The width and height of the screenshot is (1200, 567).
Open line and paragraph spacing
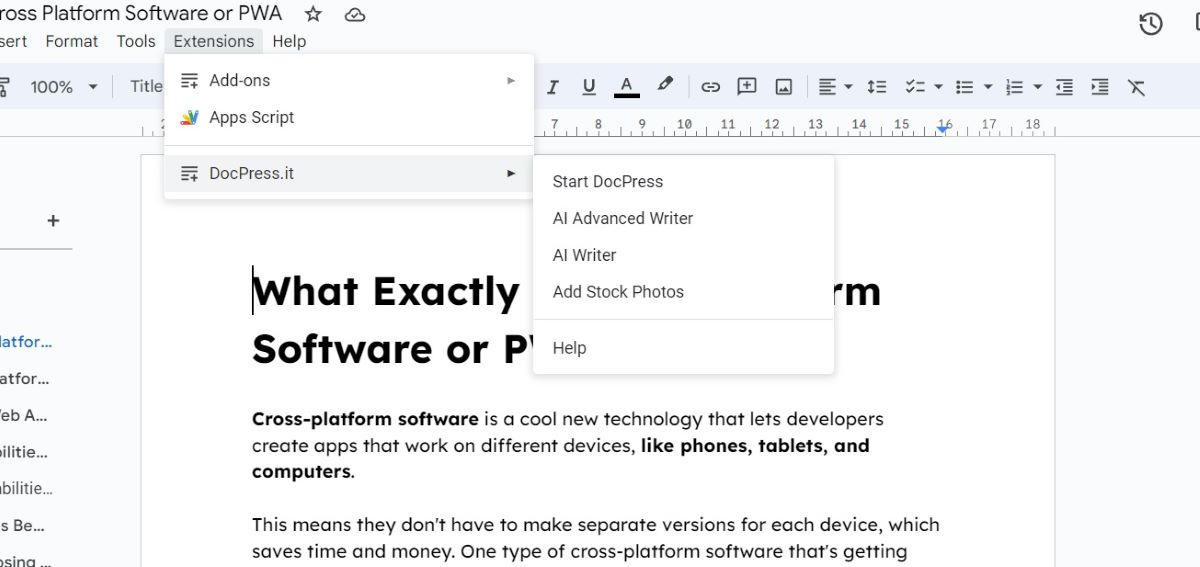(877, 87)
